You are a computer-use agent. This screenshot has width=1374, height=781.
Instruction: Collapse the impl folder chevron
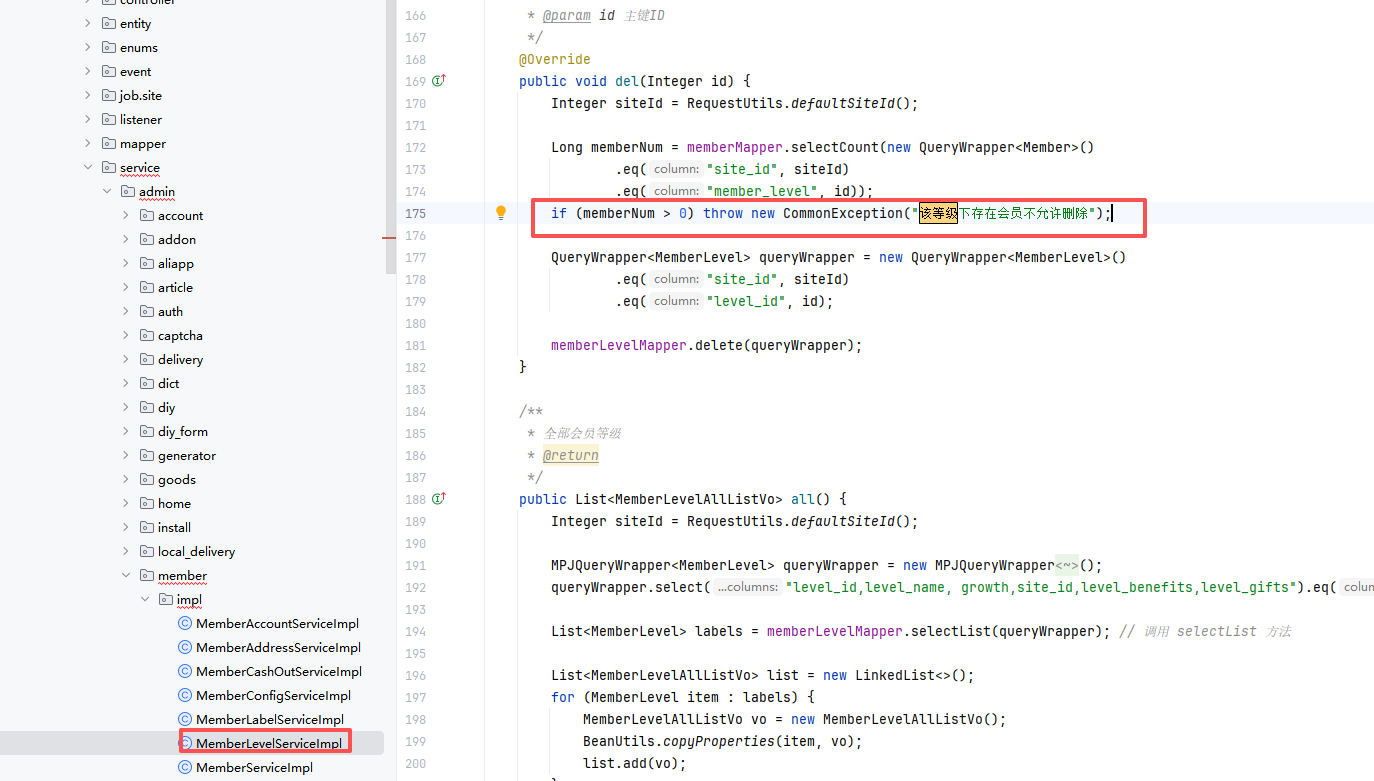tap(145, 599)
